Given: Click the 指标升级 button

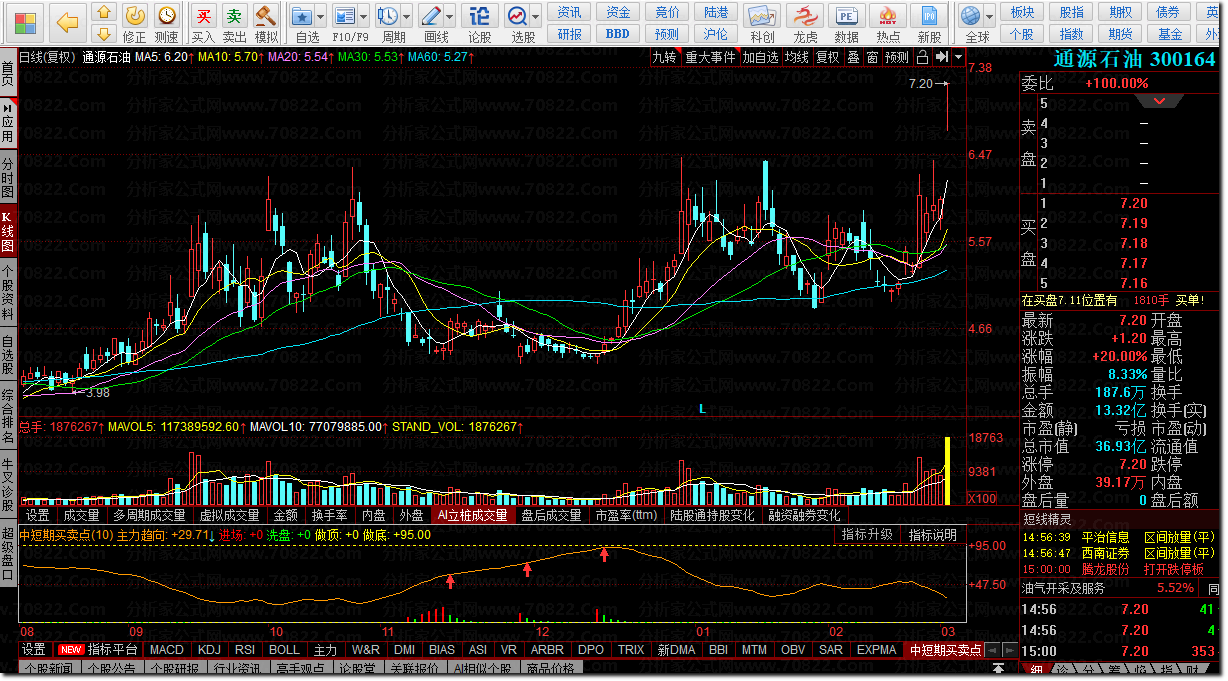Looking at the screenshot, I should pyautogui.click(x=867, y=535).
